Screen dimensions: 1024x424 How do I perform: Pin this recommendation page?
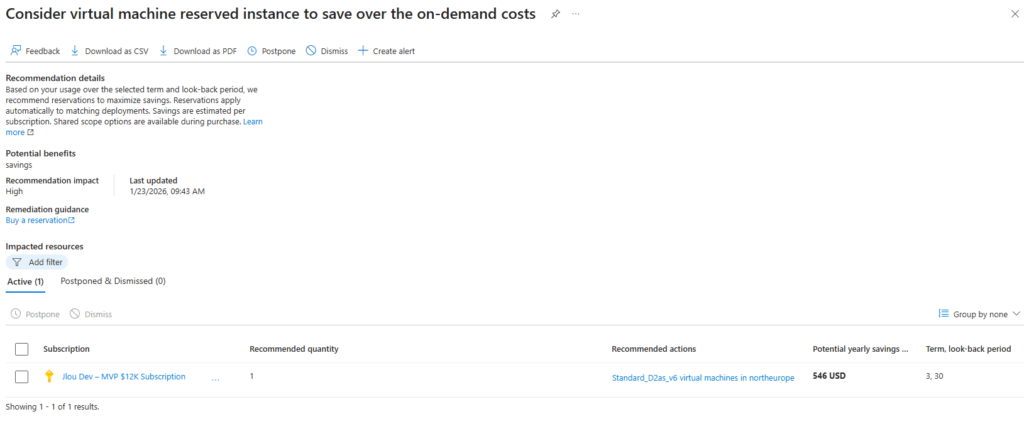point(556,14)
